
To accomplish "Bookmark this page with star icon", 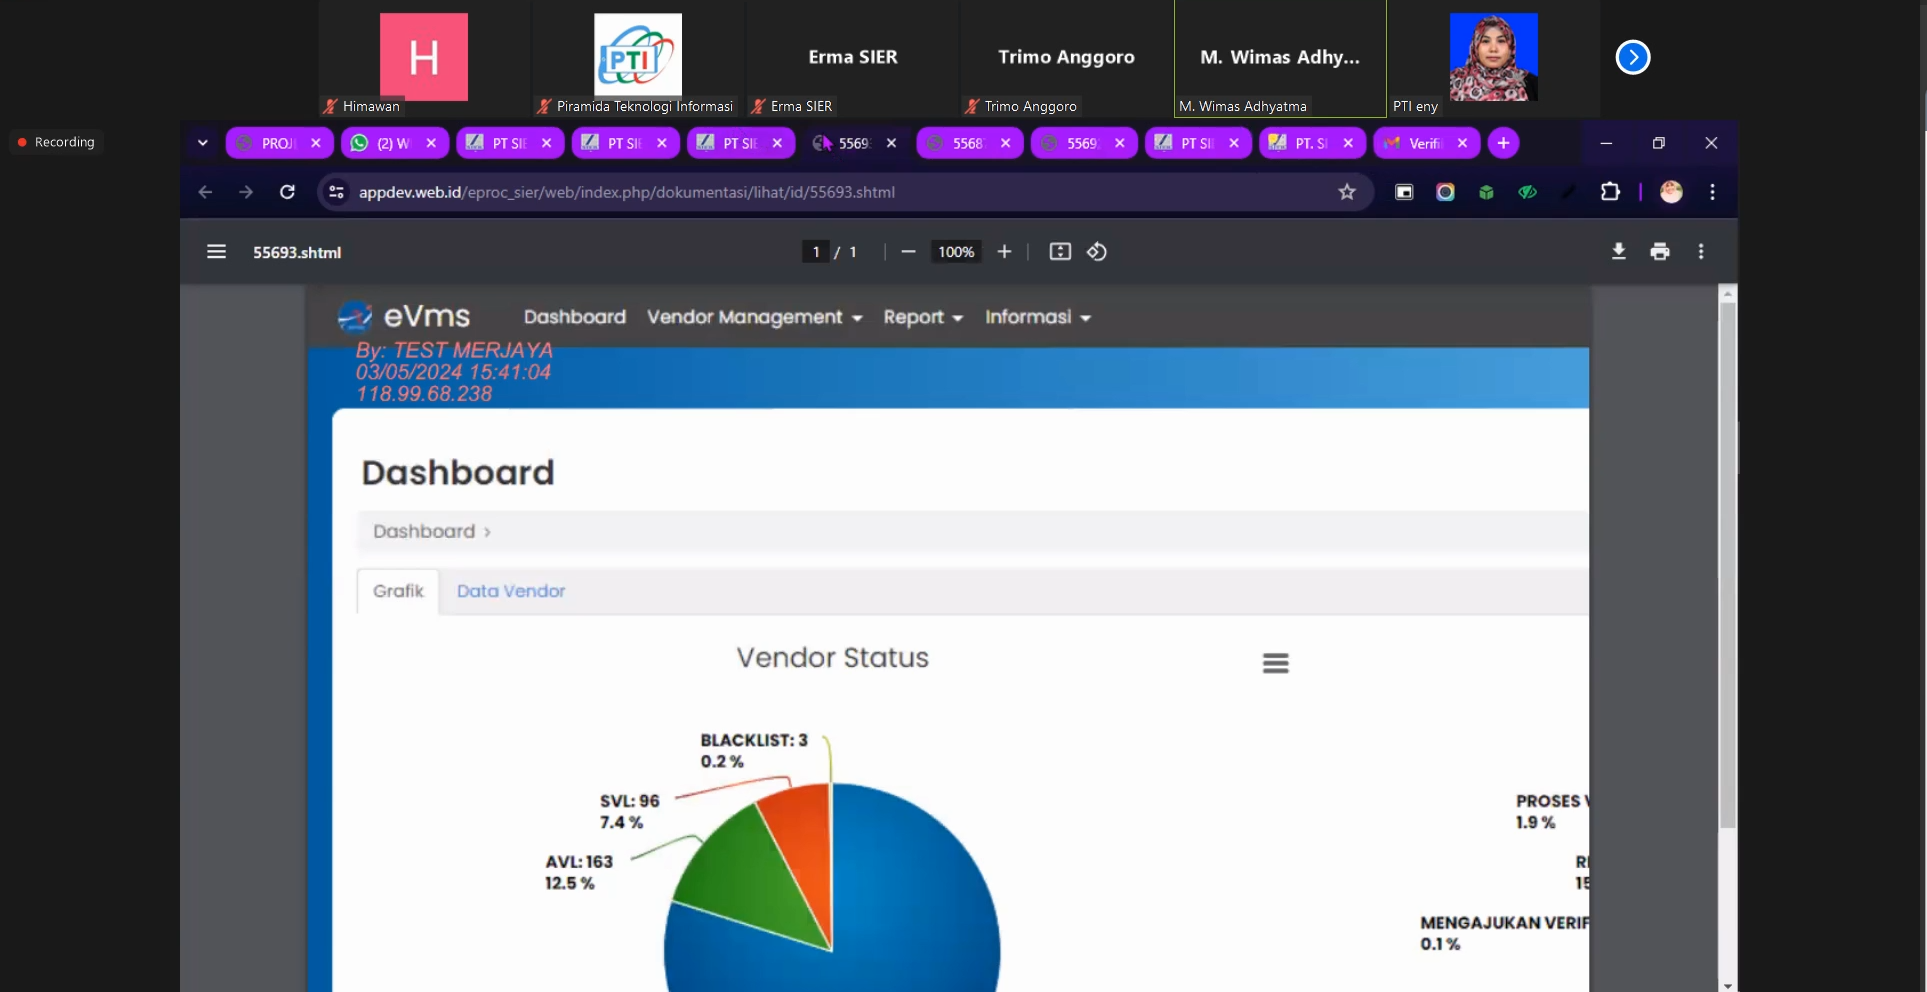I will coord(1347,192).
